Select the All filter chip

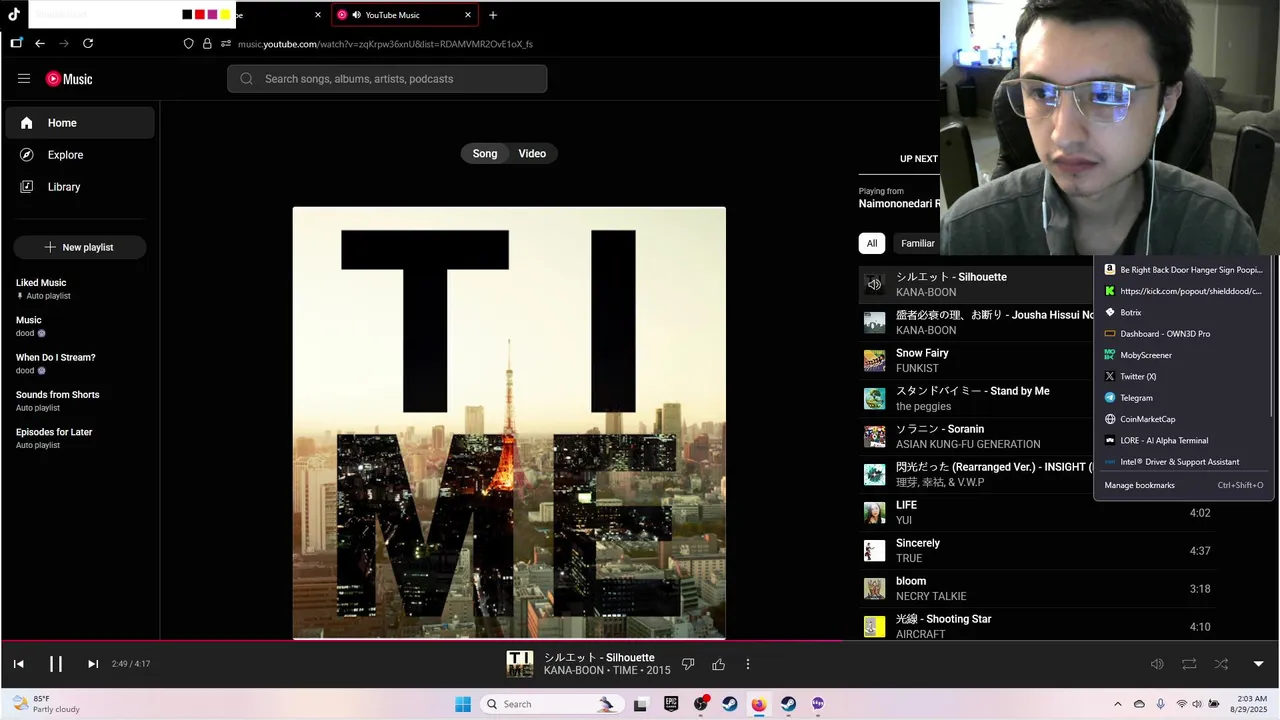click(872, 243)
